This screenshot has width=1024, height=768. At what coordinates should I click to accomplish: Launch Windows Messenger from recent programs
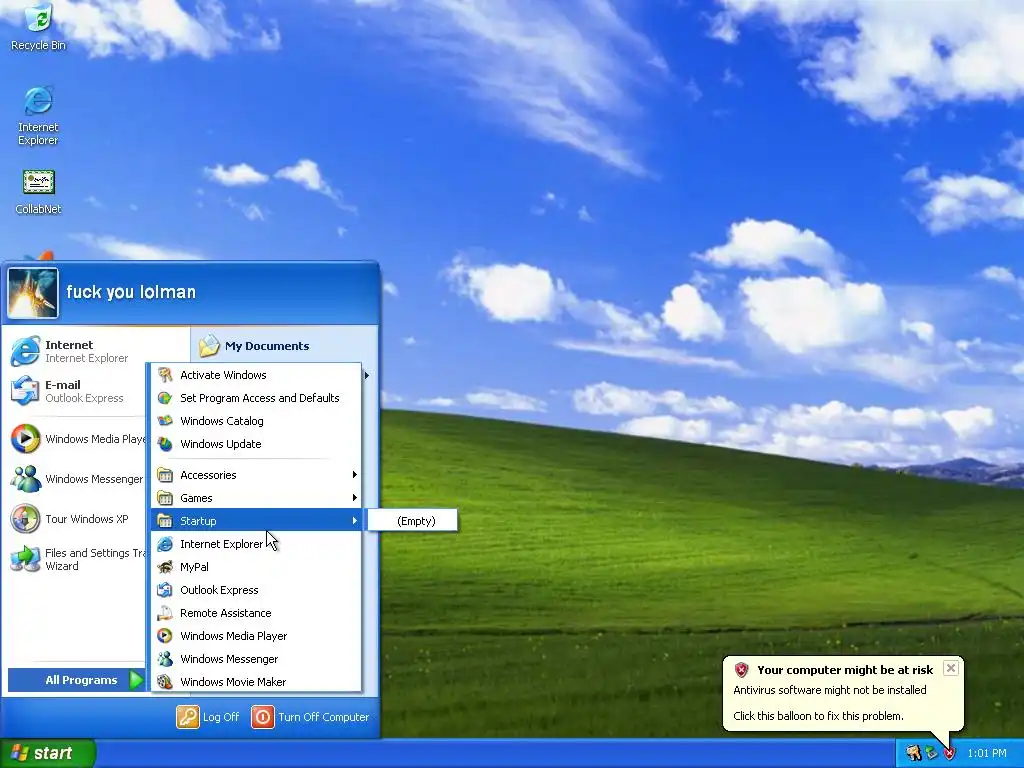76,479
